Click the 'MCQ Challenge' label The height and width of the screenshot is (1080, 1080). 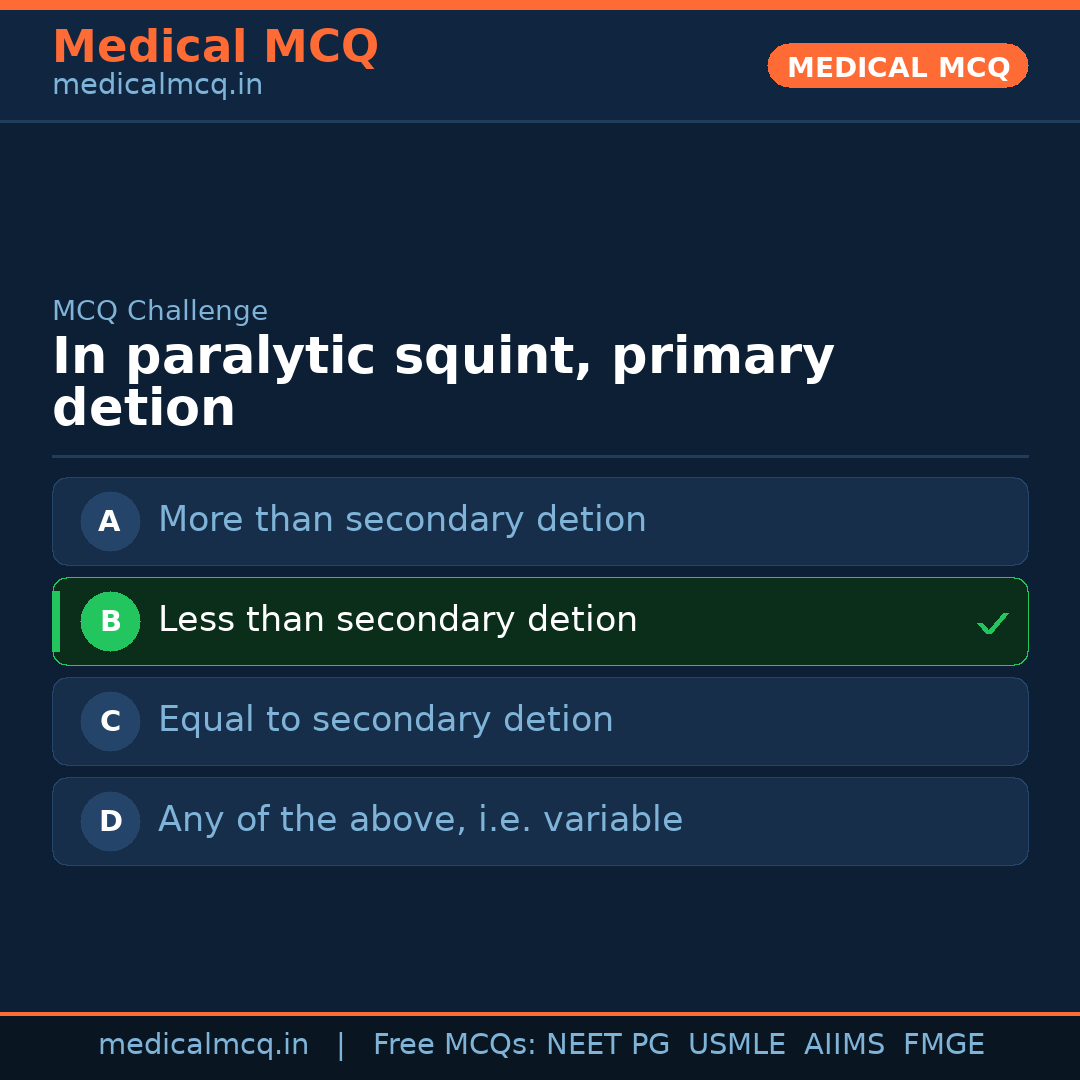[160, 311]
